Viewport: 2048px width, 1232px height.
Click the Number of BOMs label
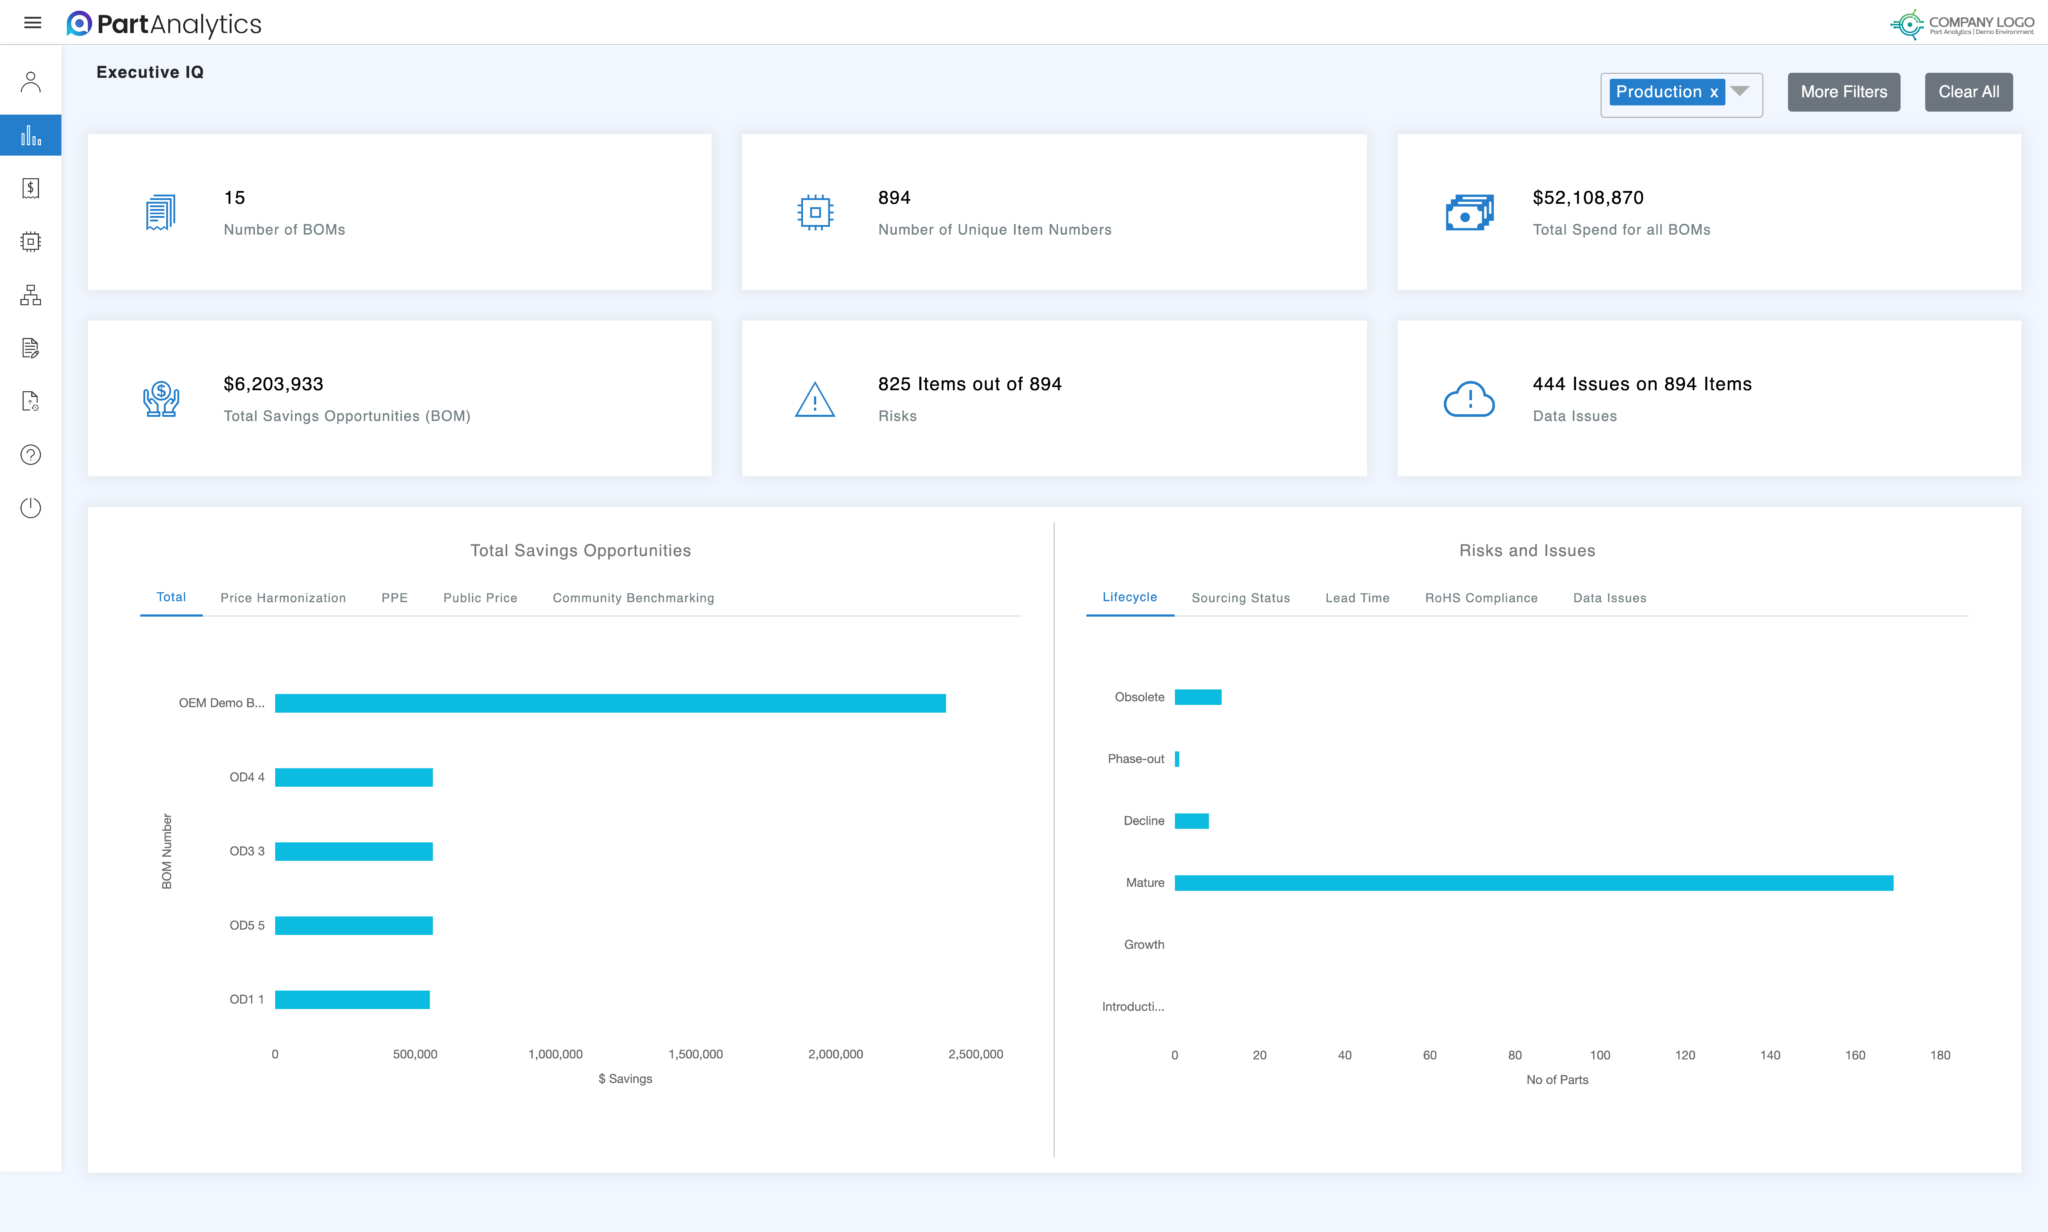coord(284,230)
